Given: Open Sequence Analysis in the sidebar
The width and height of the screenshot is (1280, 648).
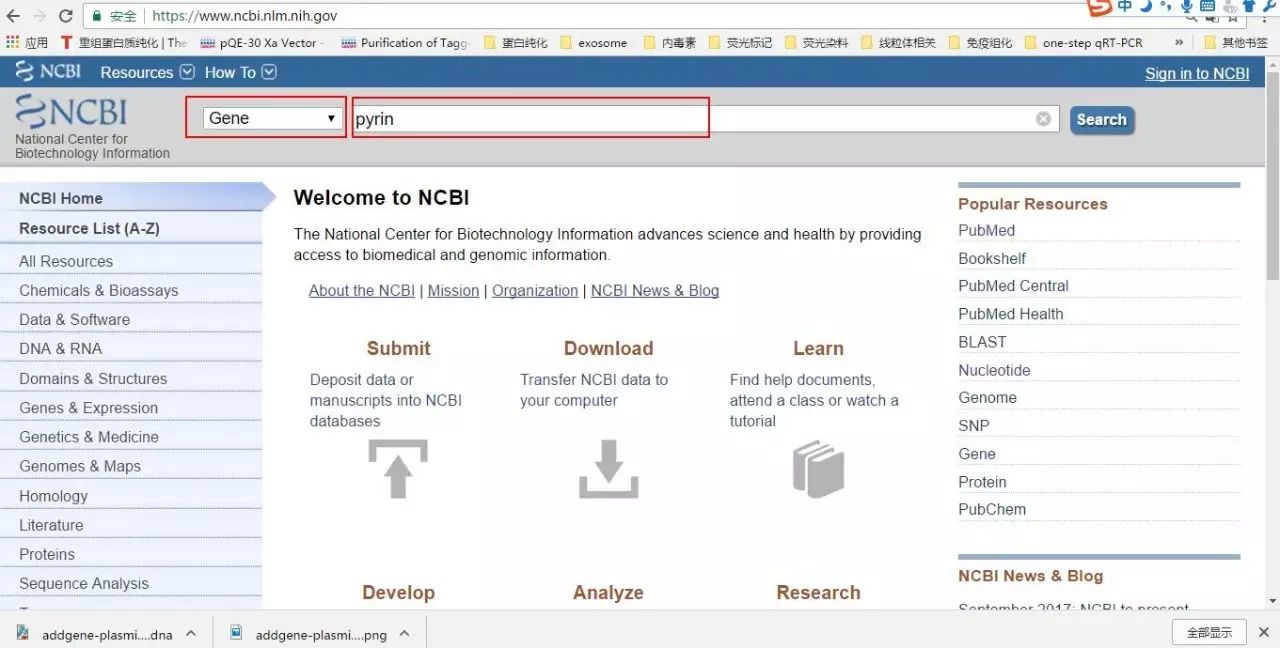Looking at the screenshot, I should point(84,583).
